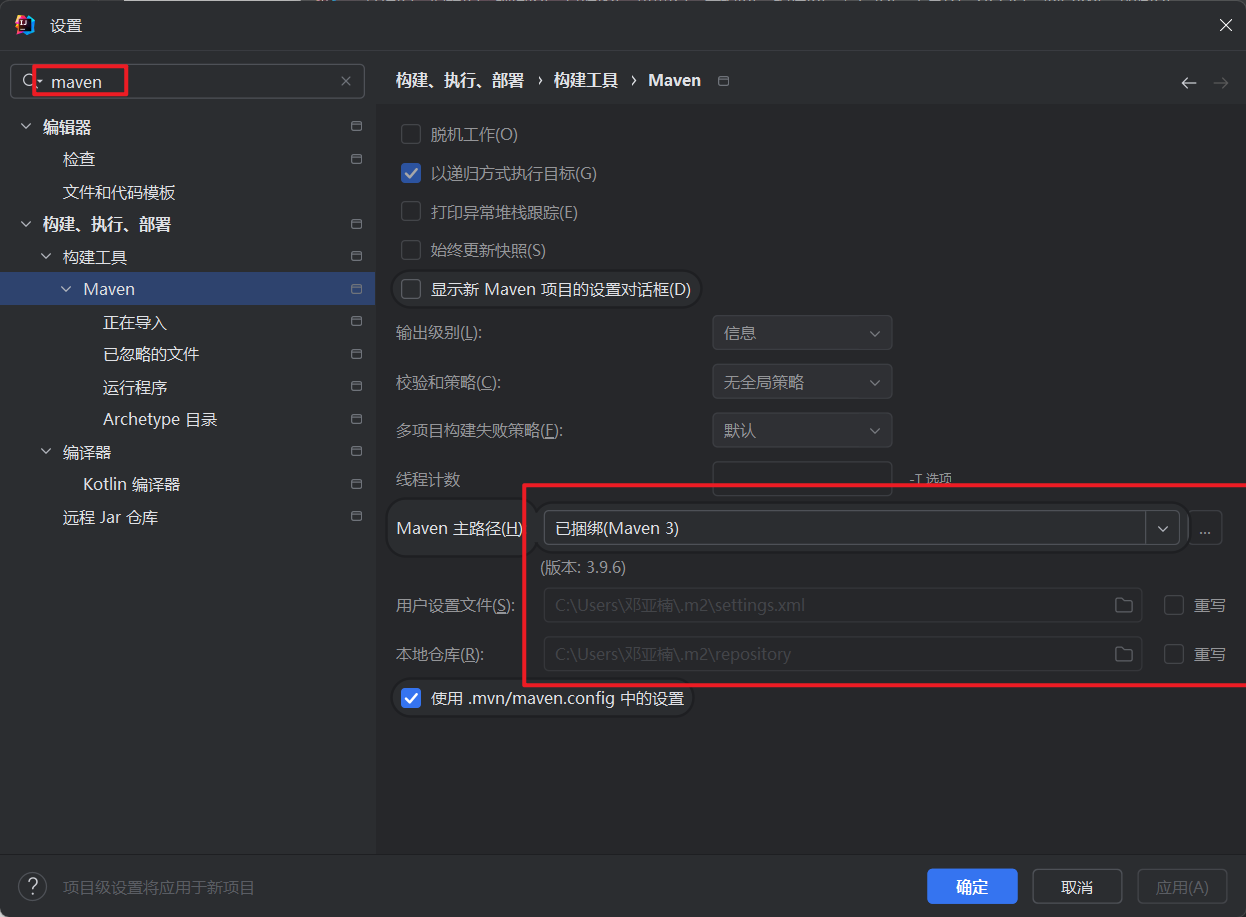The image size is (1246, 917).
Task: Enable 打印异常堆栈跟踪(E) checkbox
Action: pyautogui.click(x=411, y=212)
